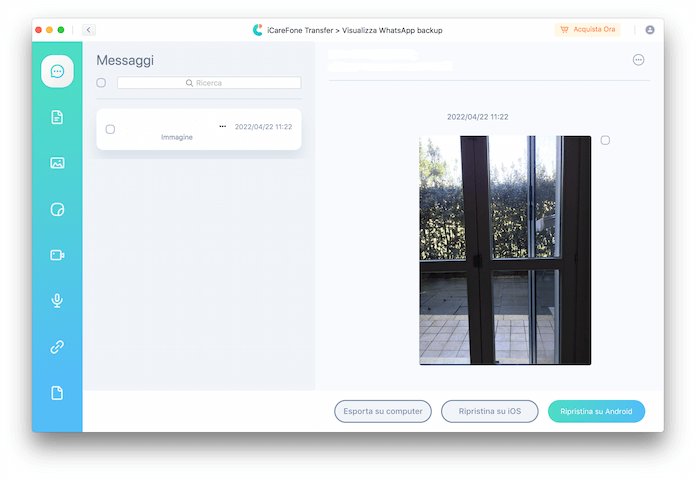Open the documents sidebar icon
The width and height of the screenshot is (696, 478).
pos(57,117)
